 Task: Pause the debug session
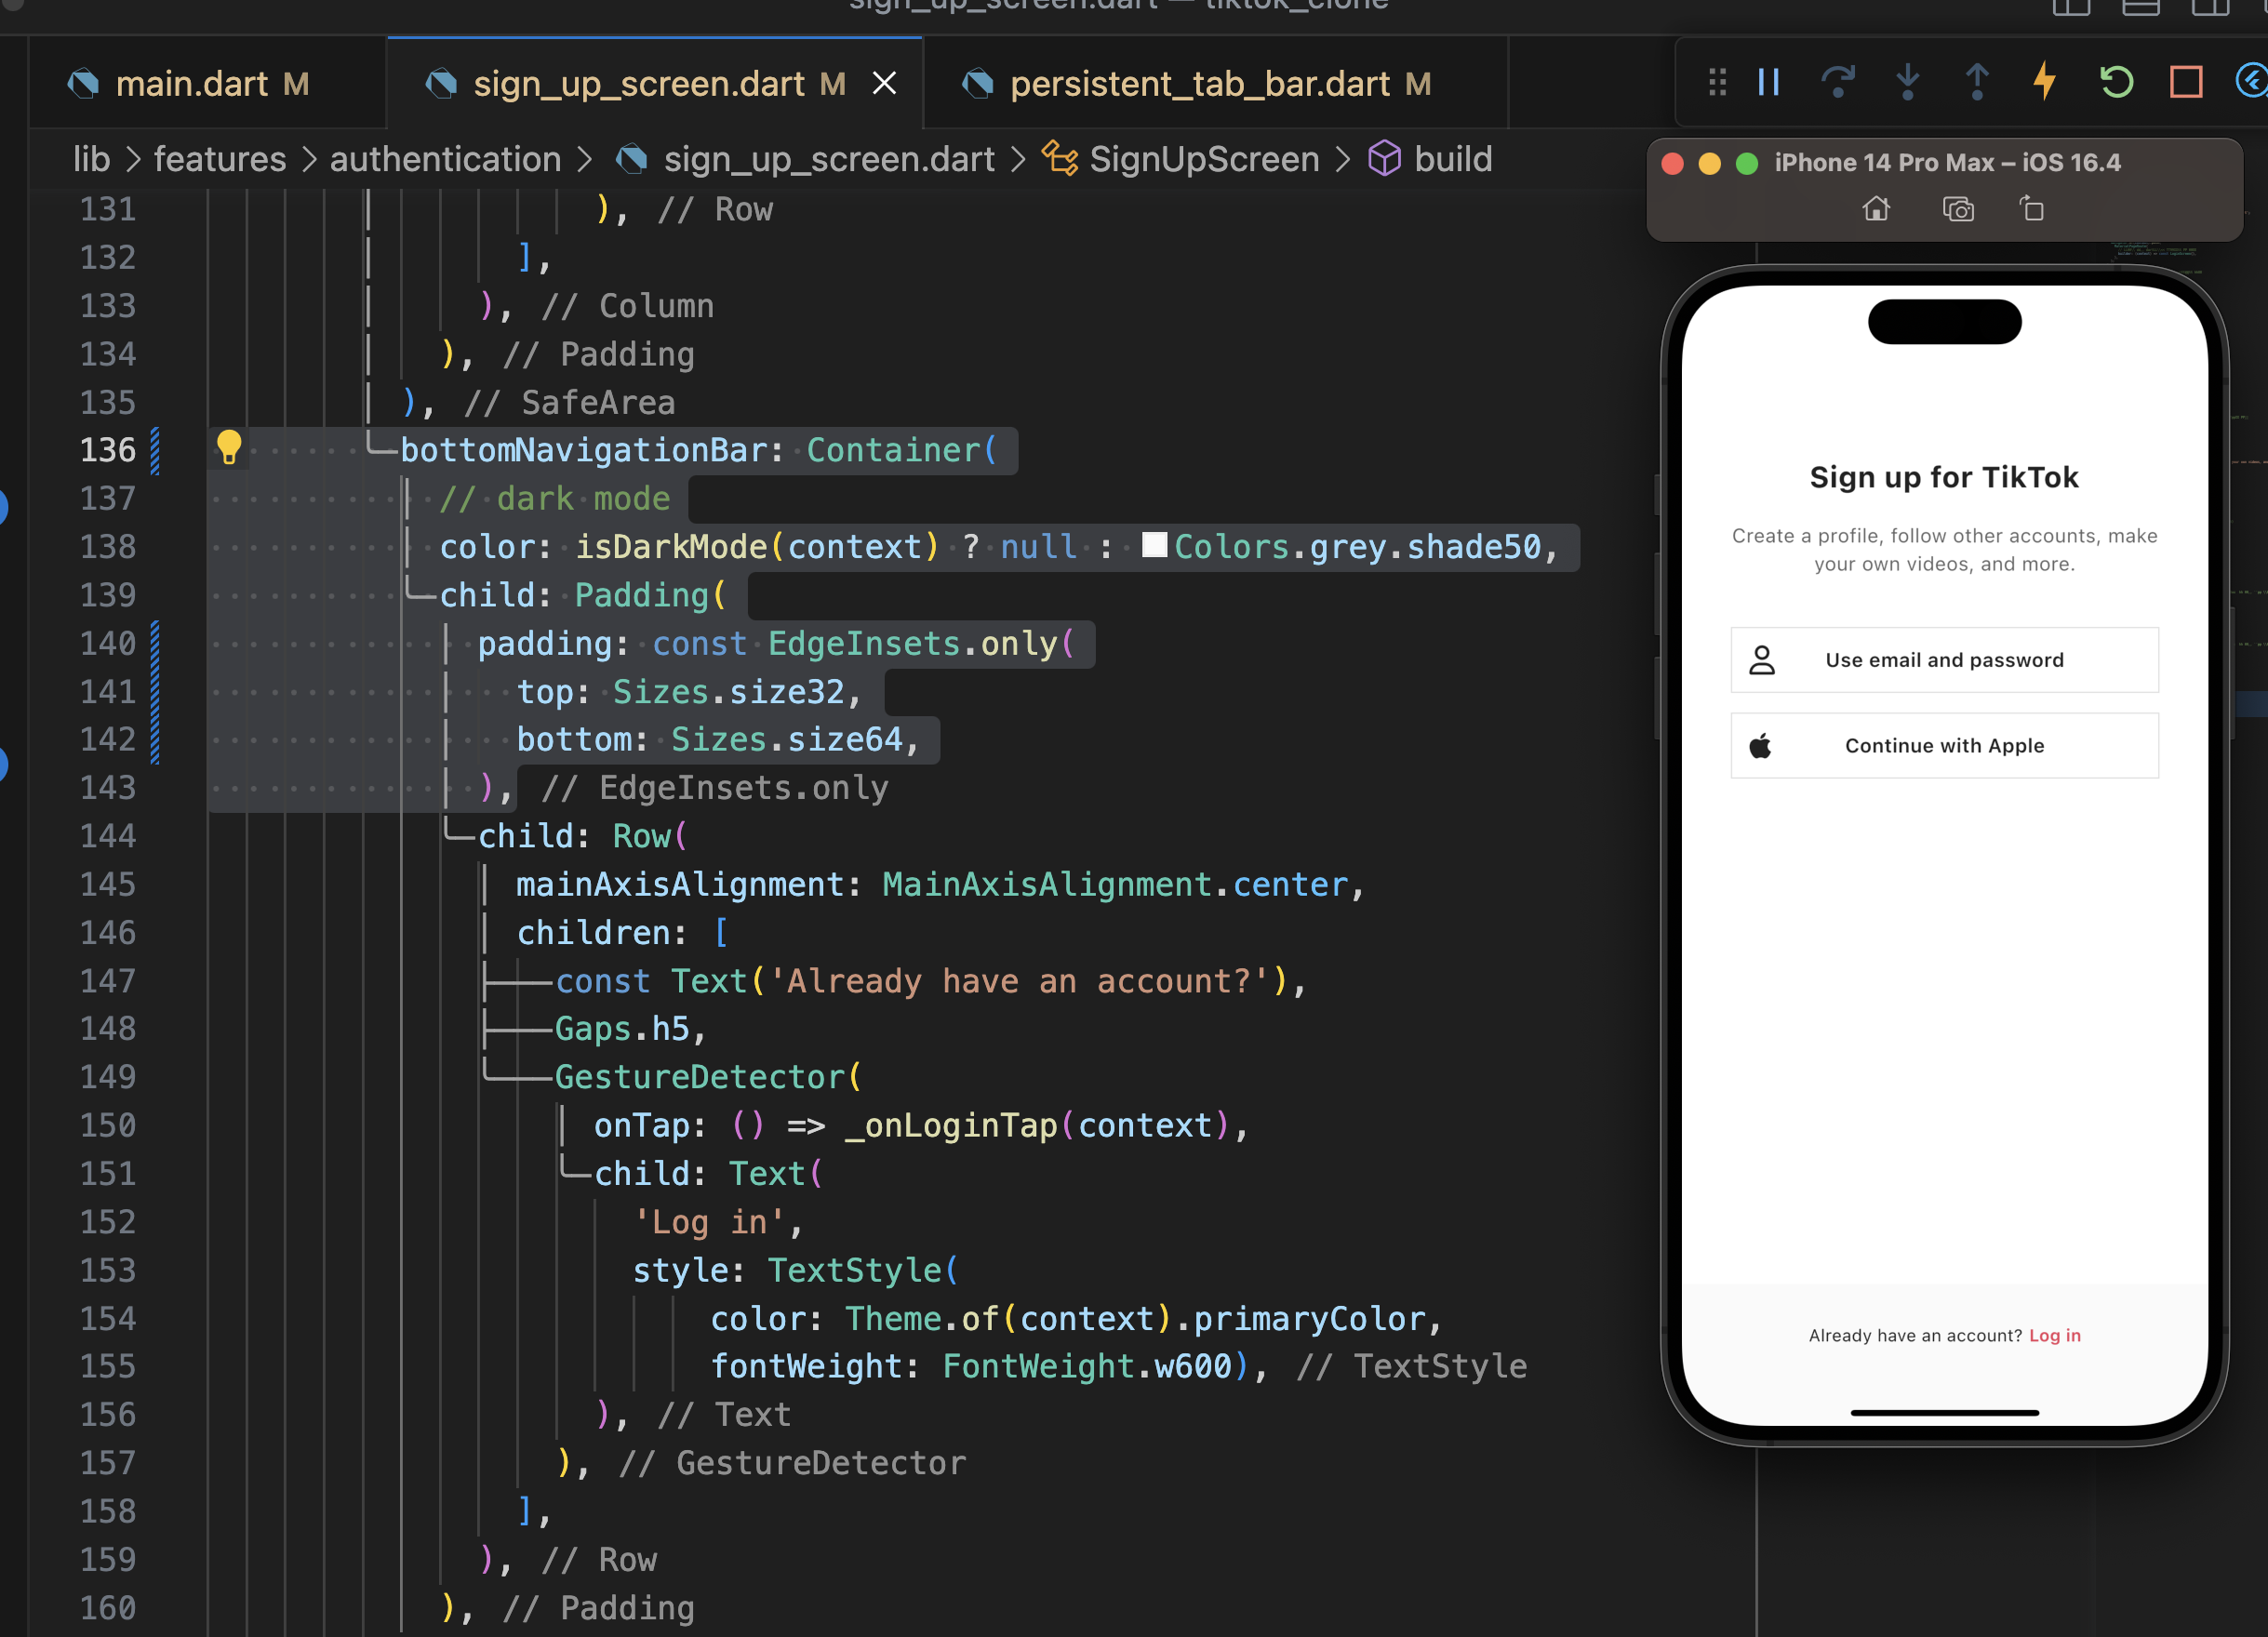[1768, 82]
